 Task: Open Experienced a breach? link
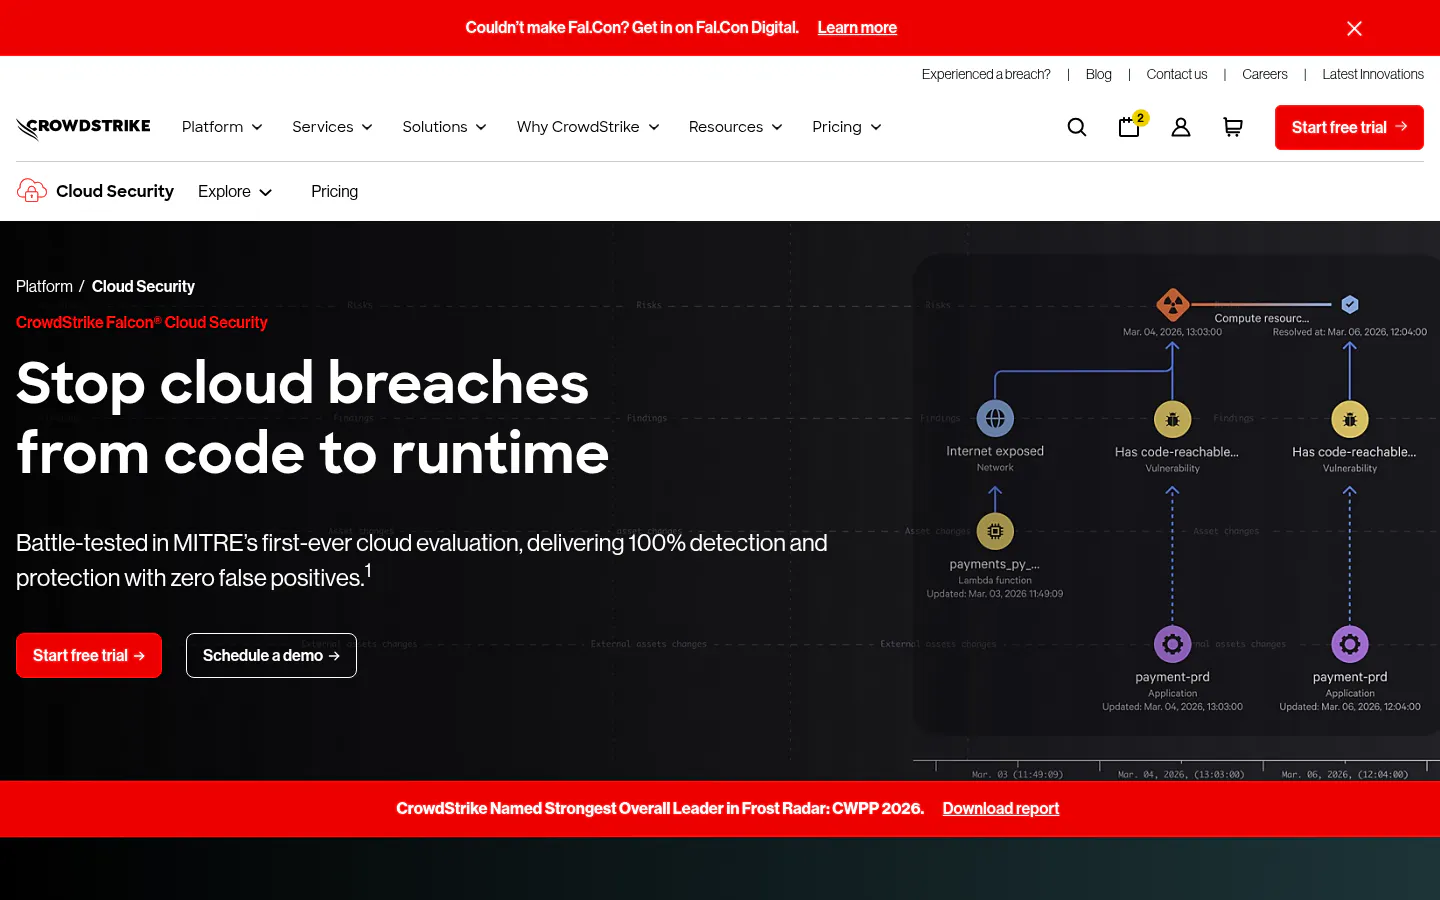click(x=986, y=74)
